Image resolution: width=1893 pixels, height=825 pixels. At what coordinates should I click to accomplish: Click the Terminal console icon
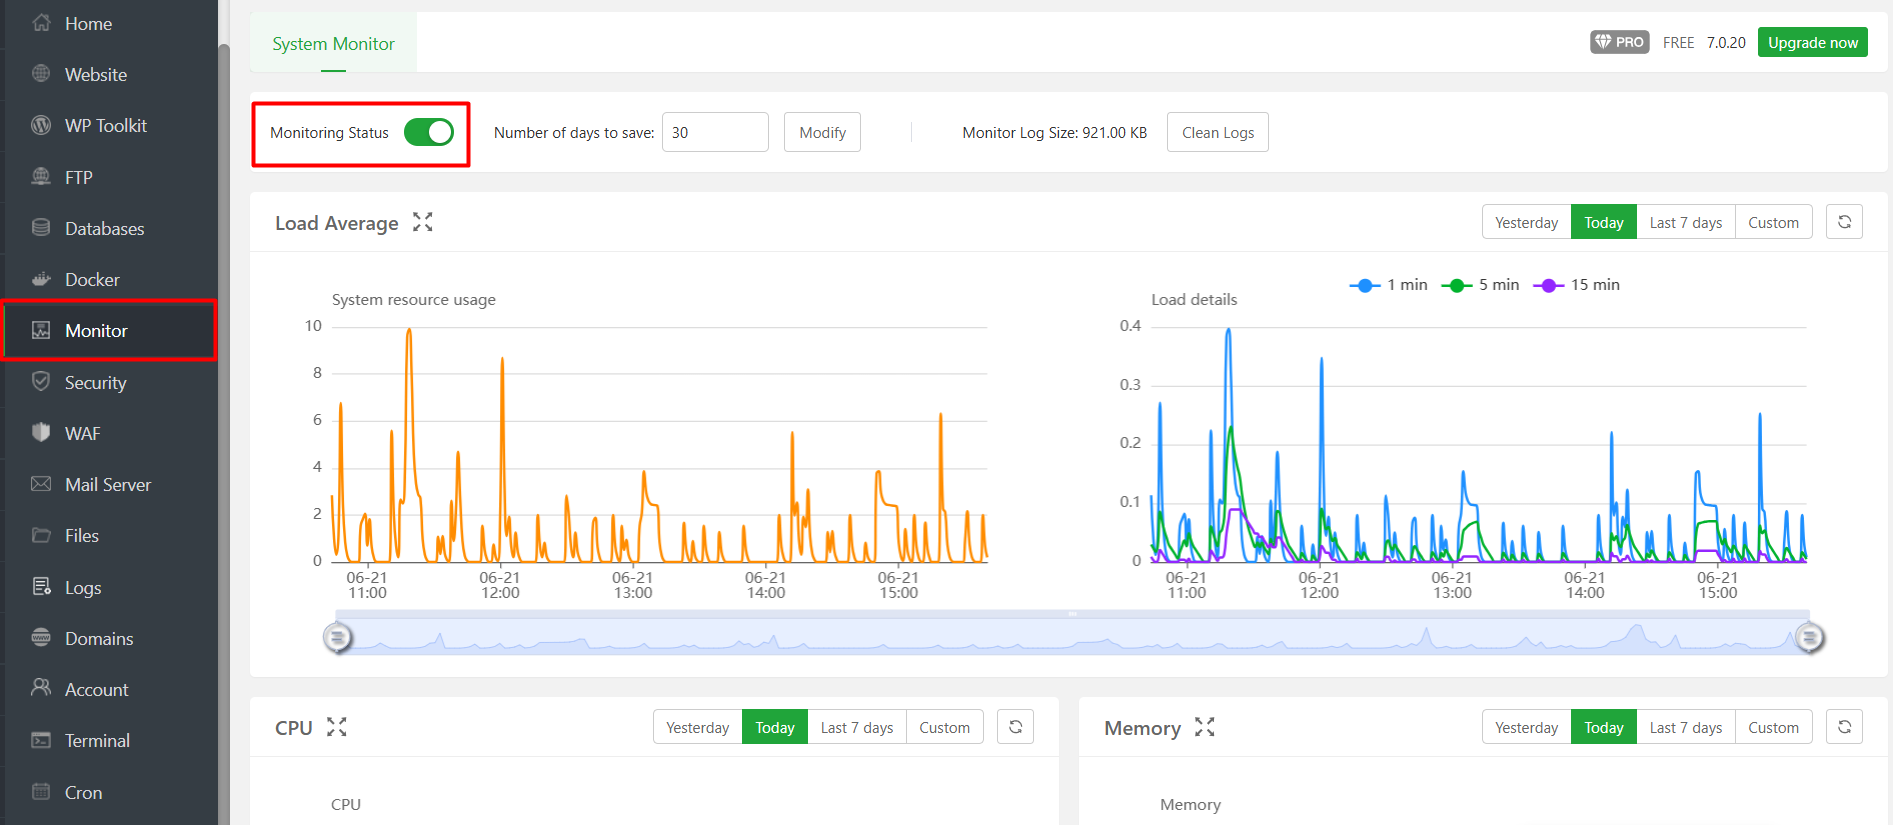click(x=41, y=740)
